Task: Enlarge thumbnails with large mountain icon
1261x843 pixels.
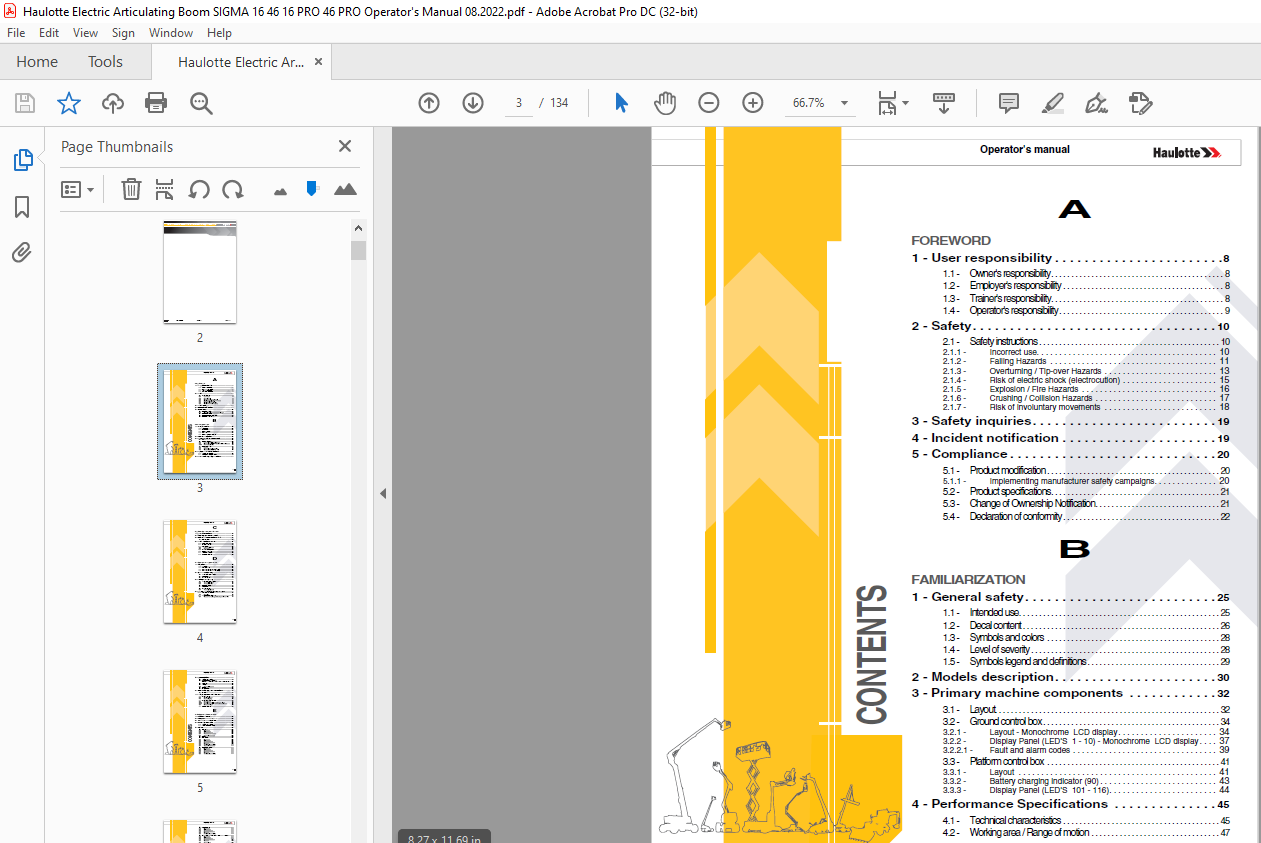Action: [345, 189]
